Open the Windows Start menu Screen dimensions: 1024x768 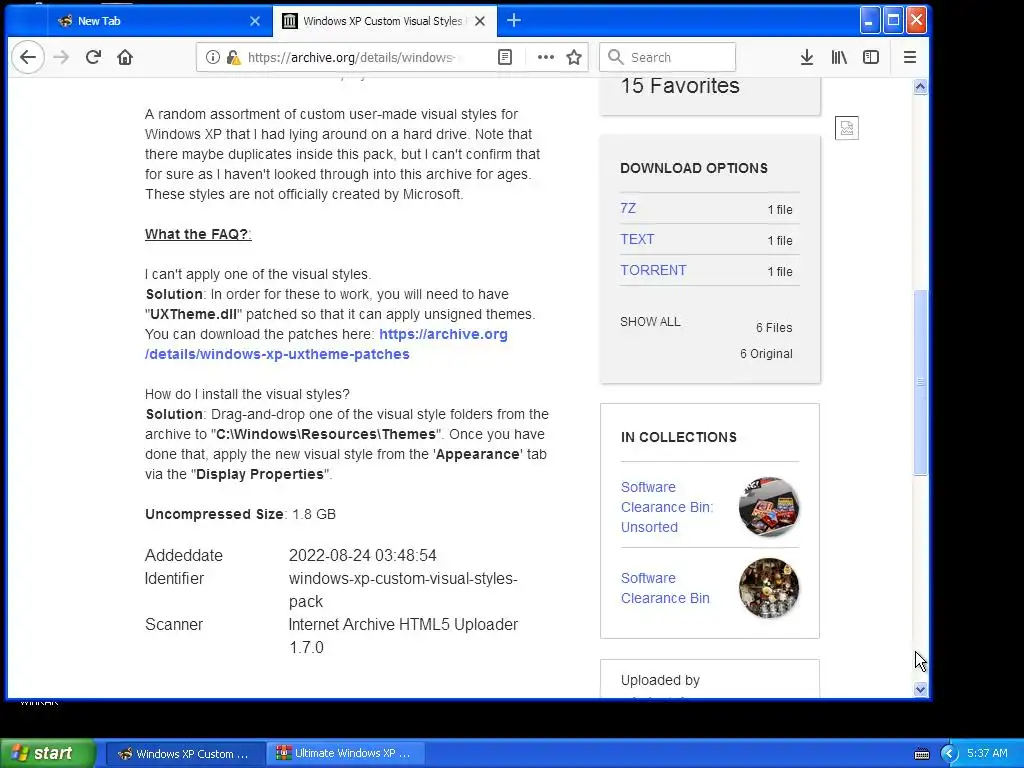pos(48,753)
